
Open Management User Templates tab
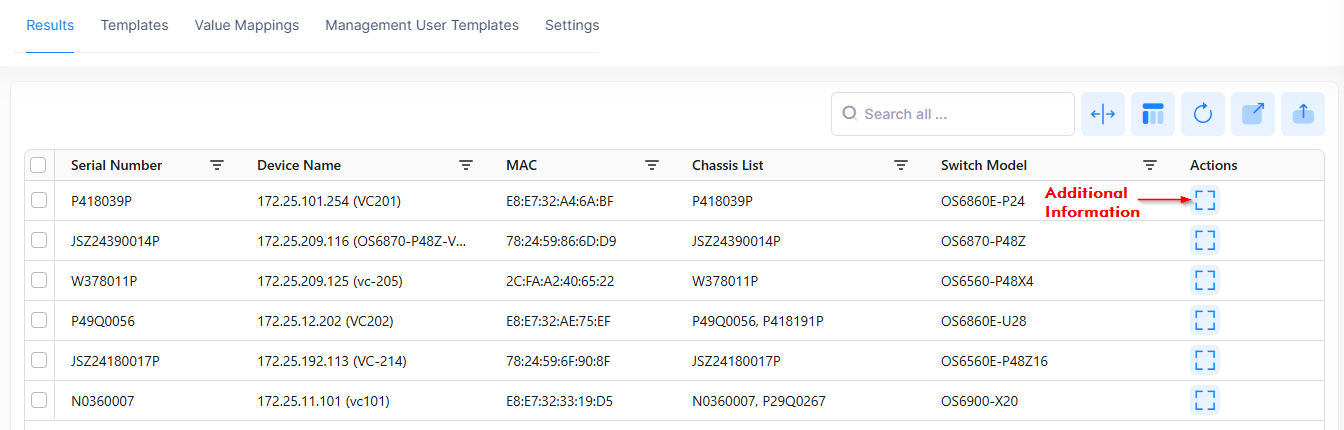click(421, 25)
